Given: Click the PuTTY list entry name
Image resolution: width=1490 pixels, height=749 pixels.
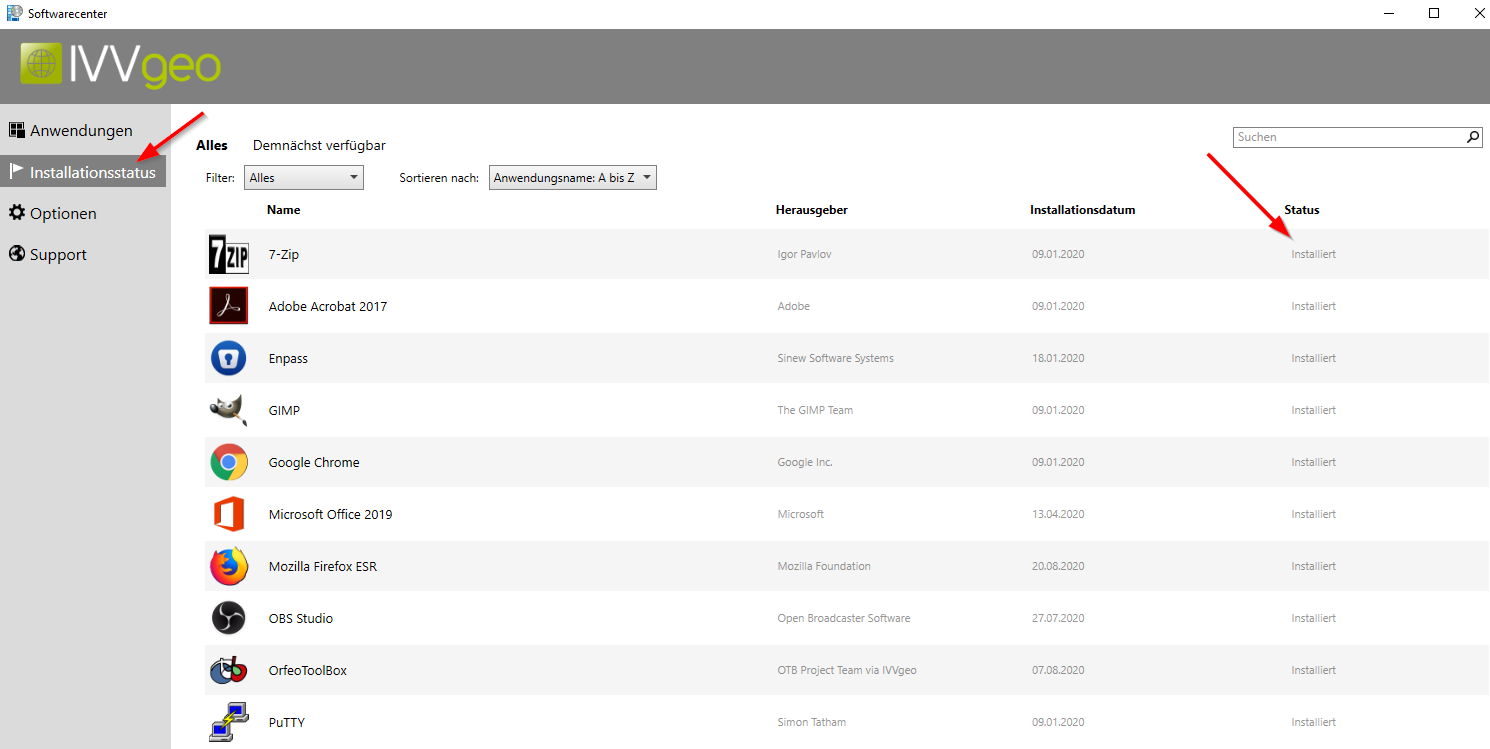Looking at the screenshot, I should pos(287,722).
